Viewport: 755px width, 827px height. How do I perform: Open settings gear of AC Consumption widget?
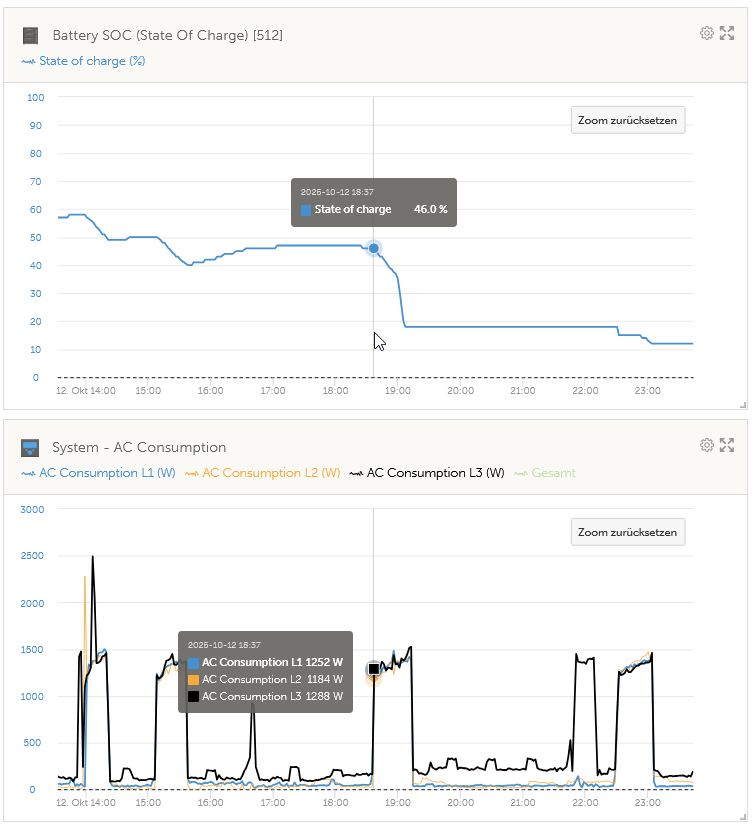click(707, 445)
